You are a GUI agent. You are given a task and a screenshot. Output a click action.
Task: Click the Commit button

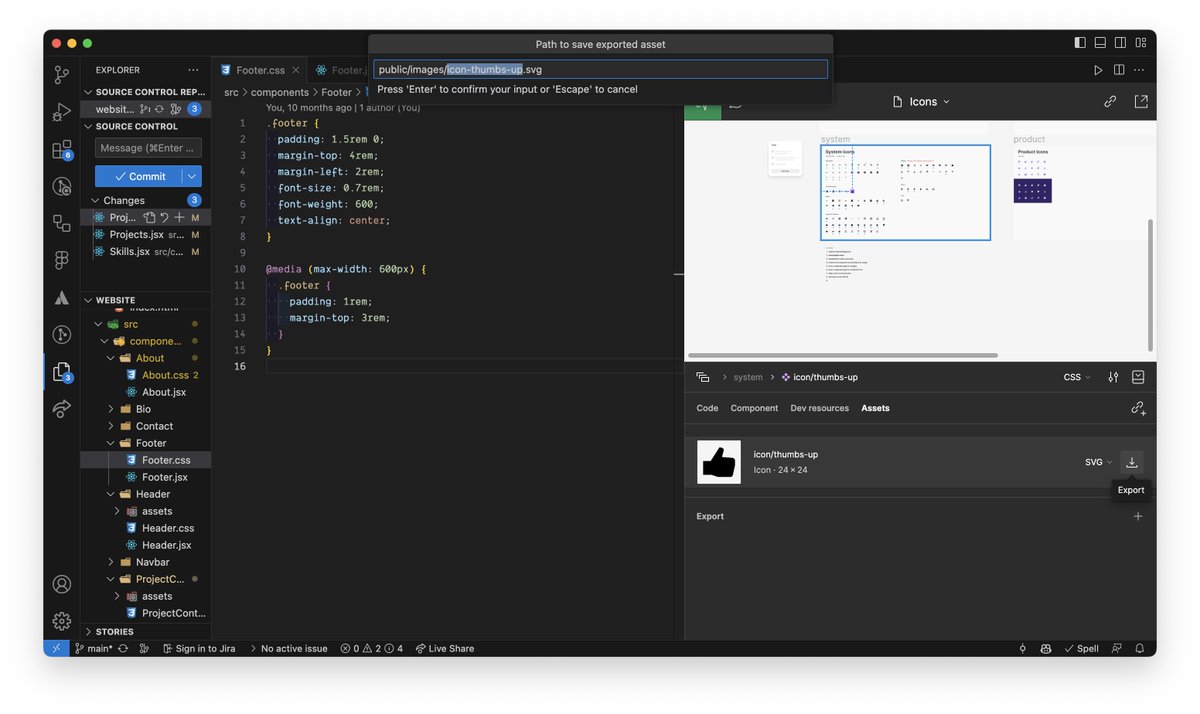(139, 176)
